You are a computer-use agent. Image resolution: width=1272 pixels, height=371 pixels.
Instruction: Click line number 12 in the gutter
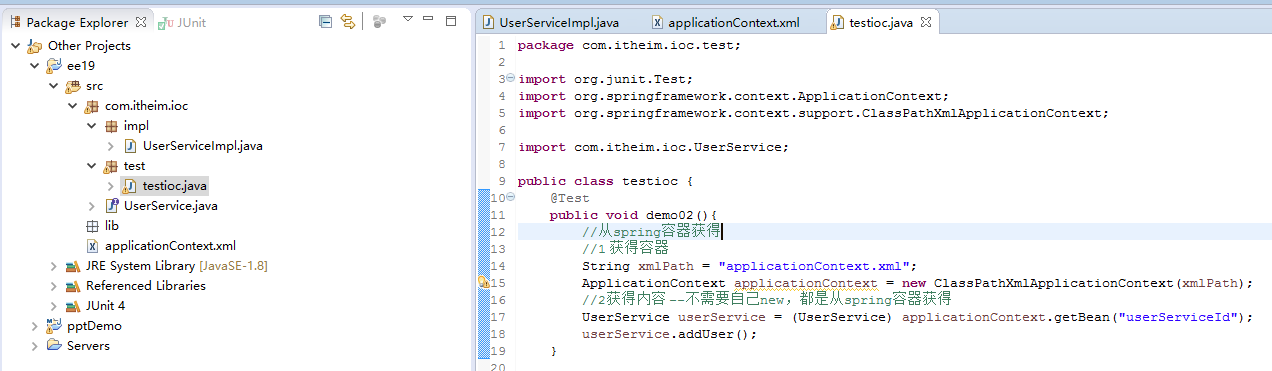pos(498,231)
